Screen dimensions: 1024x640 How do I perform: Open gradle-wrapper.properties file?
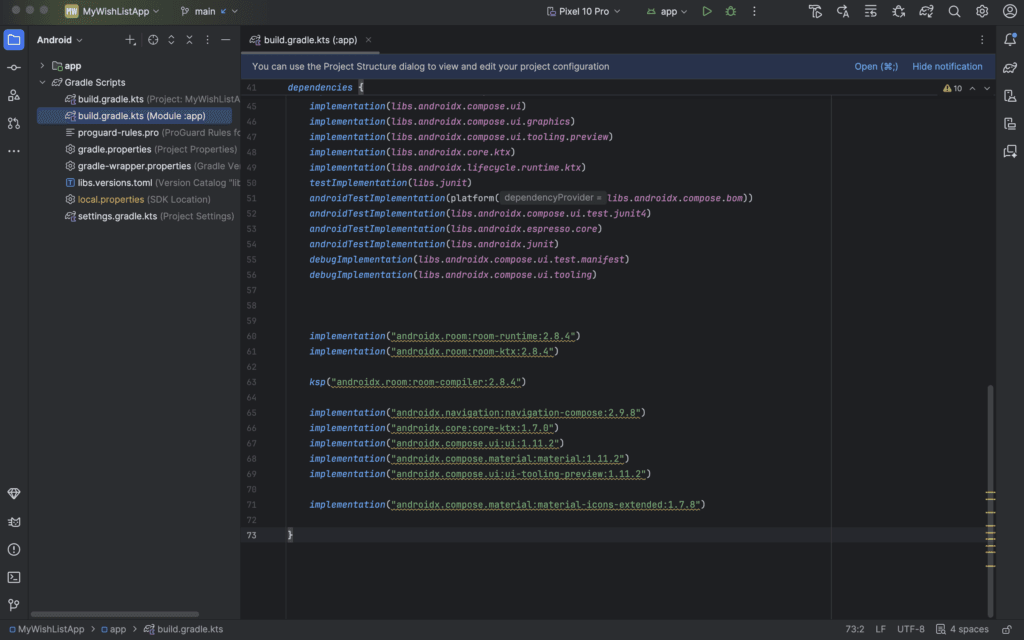(x=152, y=166)
